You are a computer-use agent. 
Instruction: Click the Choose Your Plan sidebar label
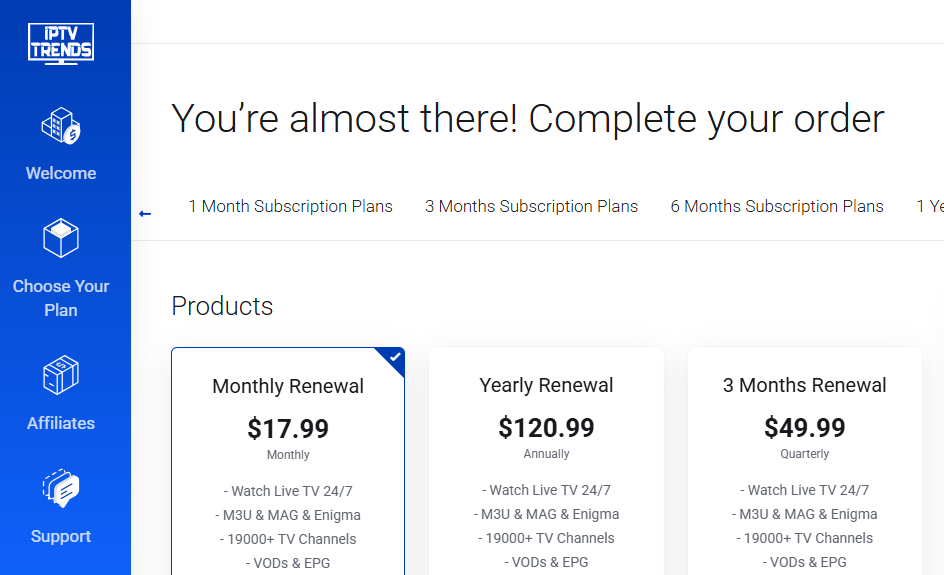coord(61,298)
